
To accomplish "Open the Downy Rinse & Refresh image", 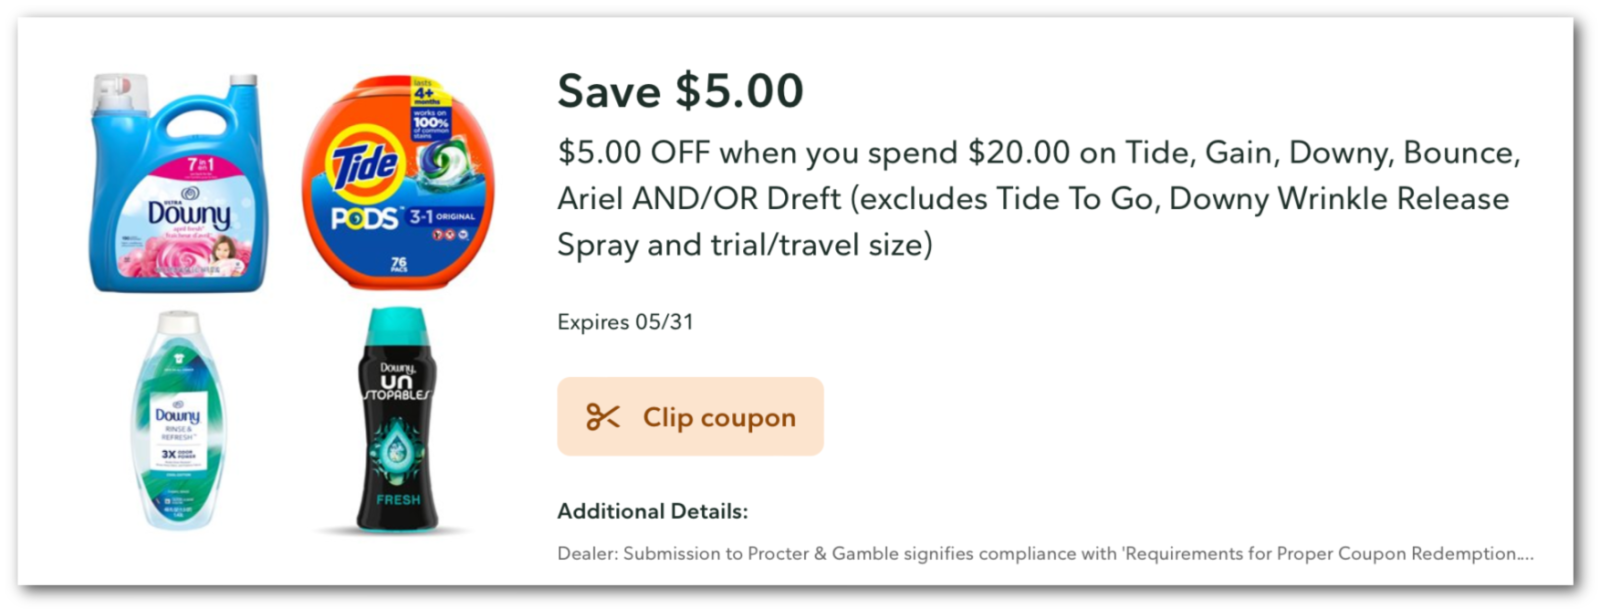I will point(178,420).
